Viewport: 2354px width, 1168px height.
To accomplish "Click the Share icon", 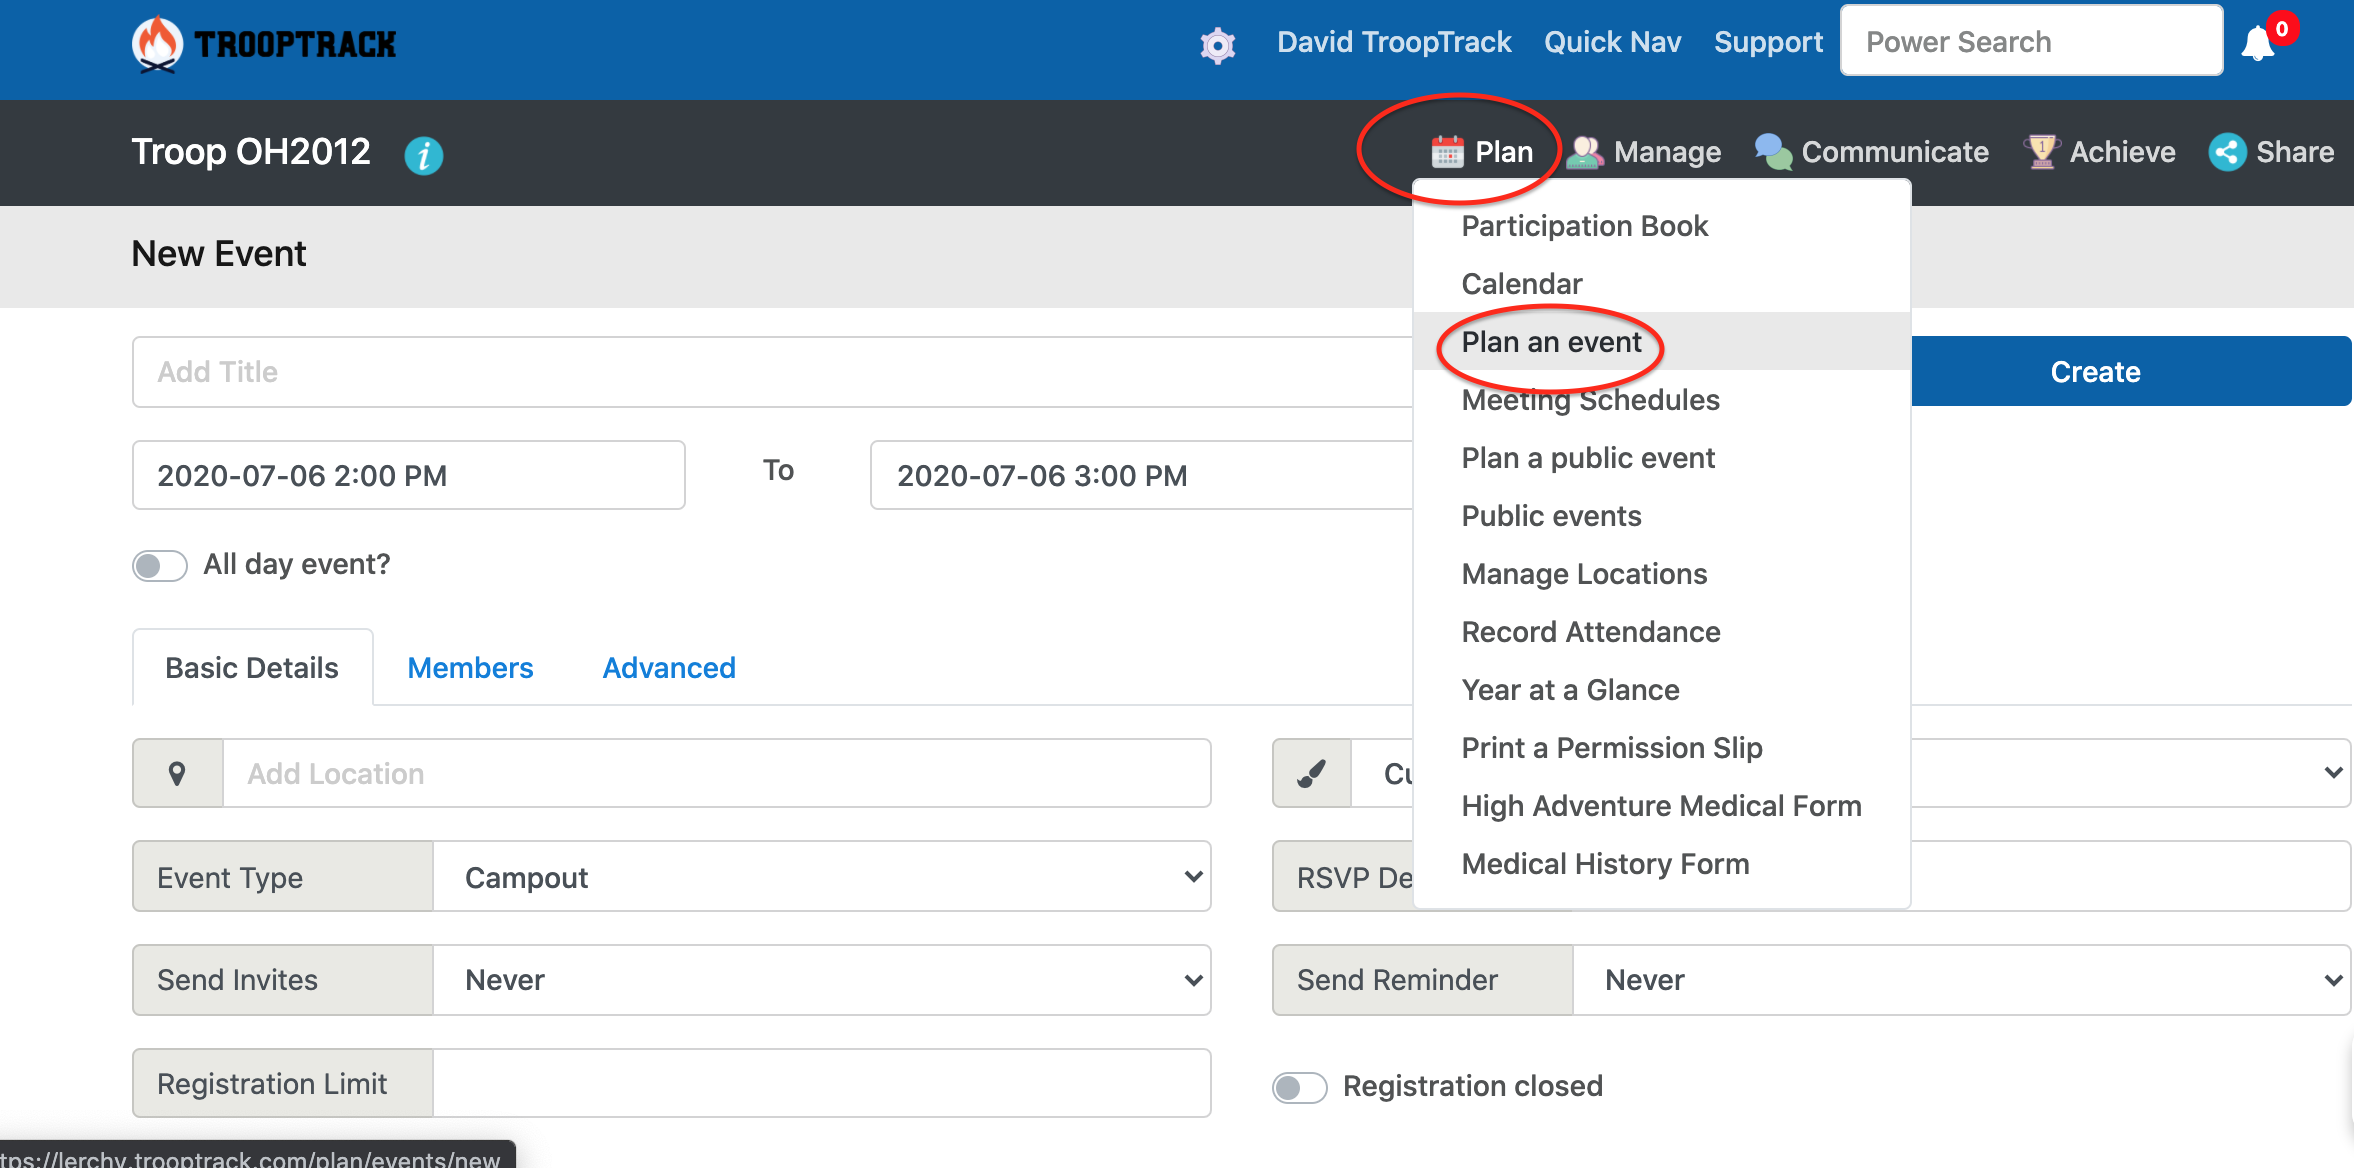I will pos(2227,152).
